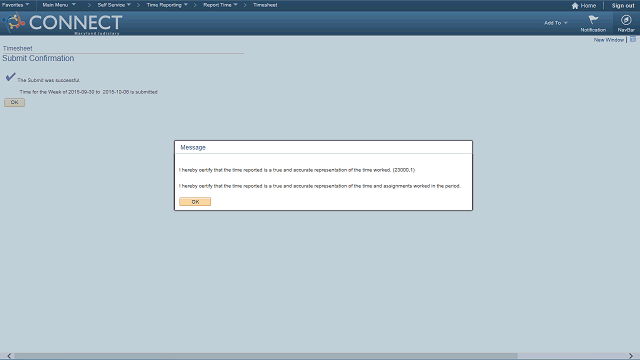
Task: Open the NavBar compass icon
Action: pos(626,20)
